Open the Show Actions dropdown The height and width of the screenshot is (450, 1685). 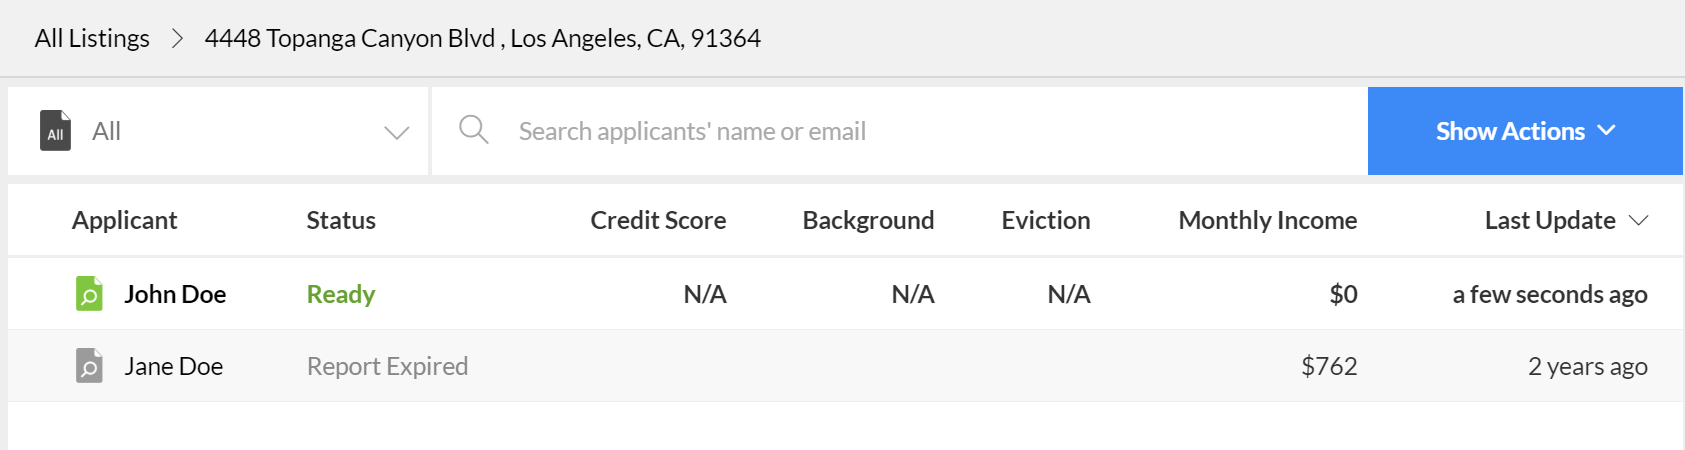(1525, 131)
